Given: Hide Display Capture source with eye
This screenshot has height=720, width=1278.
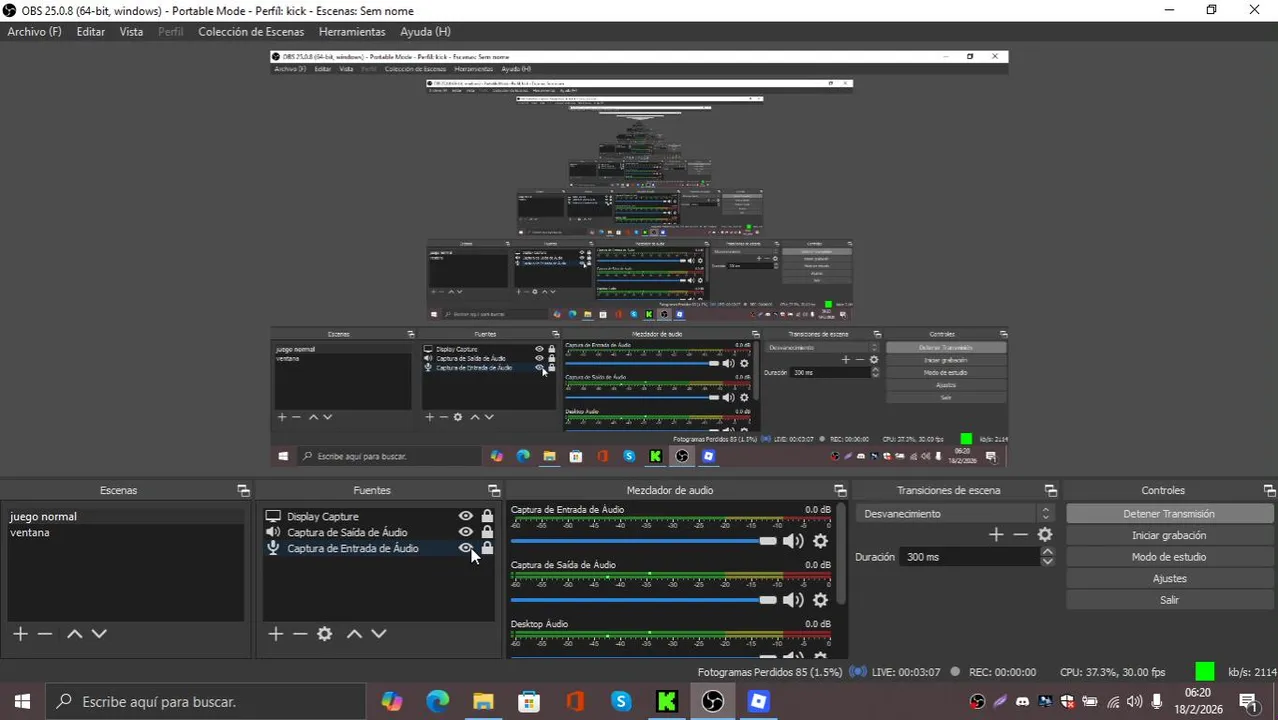Looking at the screenshot, I should point(466,517).
